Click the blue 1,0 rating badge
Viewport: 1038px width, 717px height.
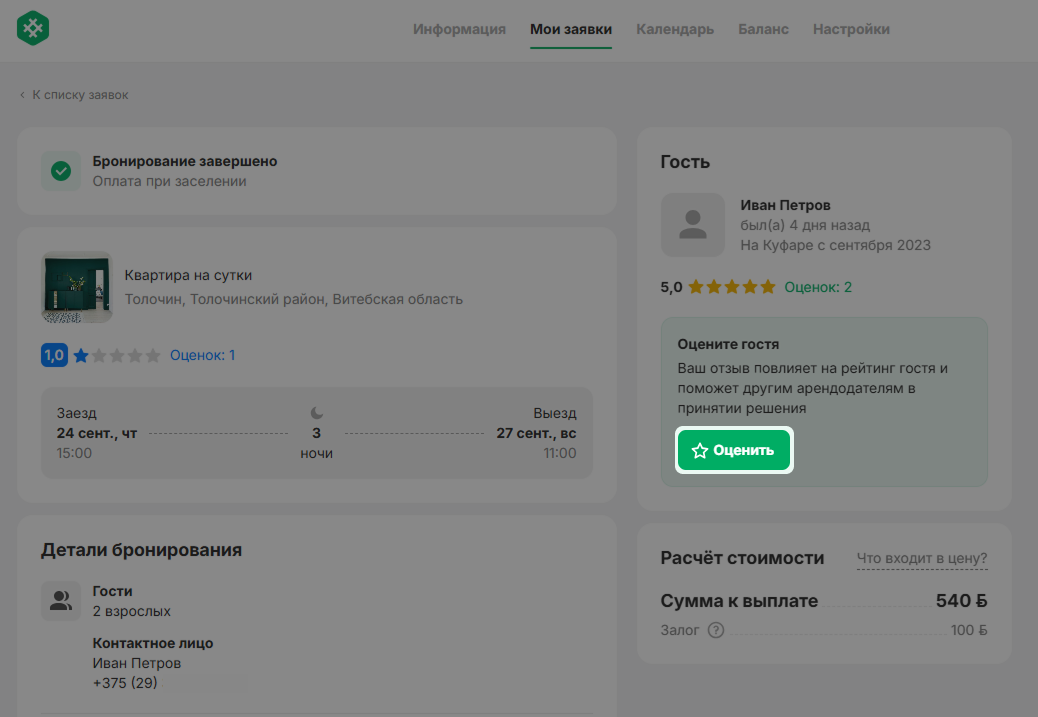[54, 356]
